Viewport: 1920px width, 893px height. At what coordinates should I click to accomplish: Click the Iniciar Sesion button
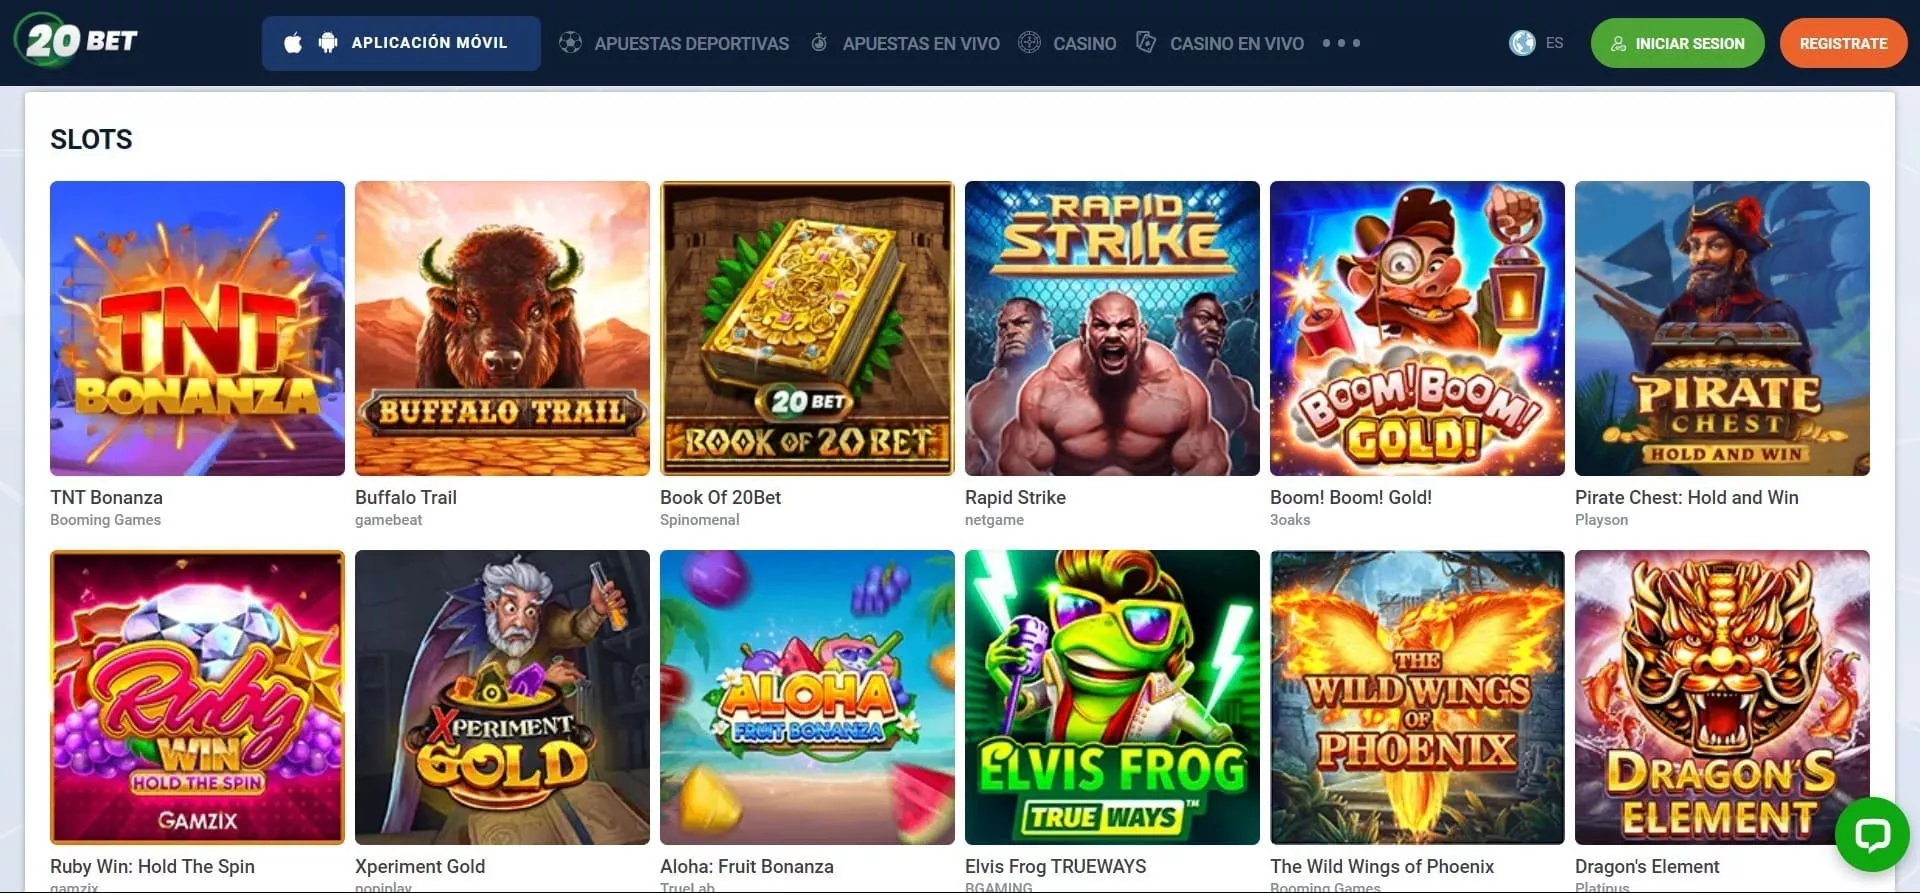click(x=1677, y=43)
